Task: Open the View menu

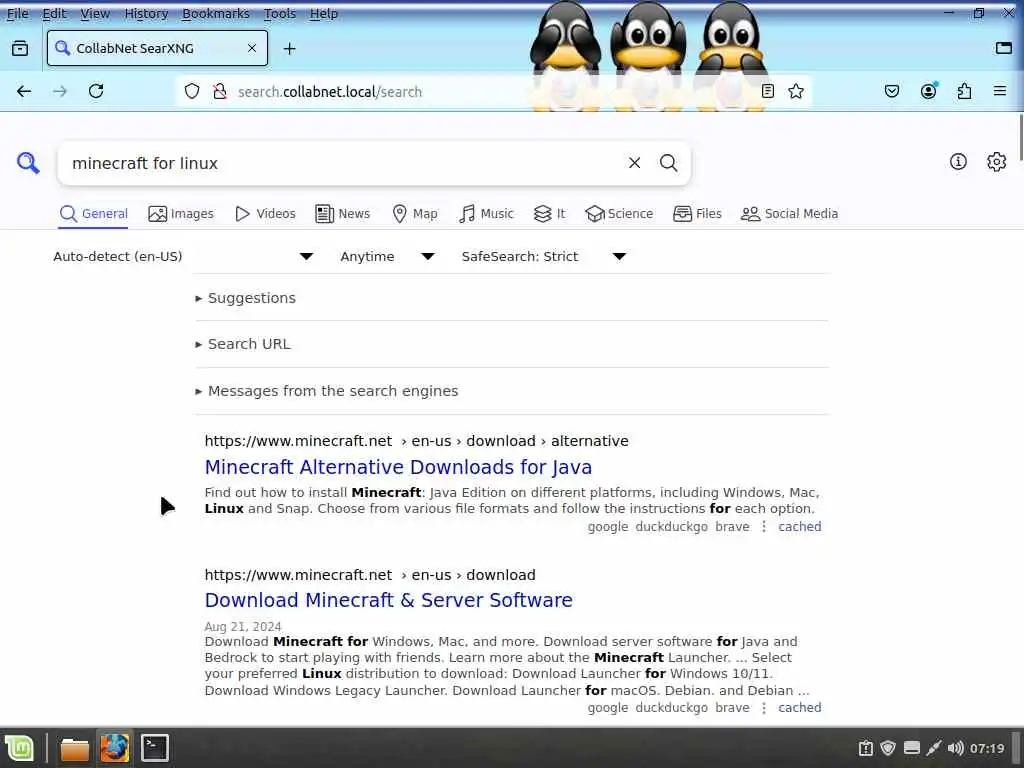Action: [95, 13]
